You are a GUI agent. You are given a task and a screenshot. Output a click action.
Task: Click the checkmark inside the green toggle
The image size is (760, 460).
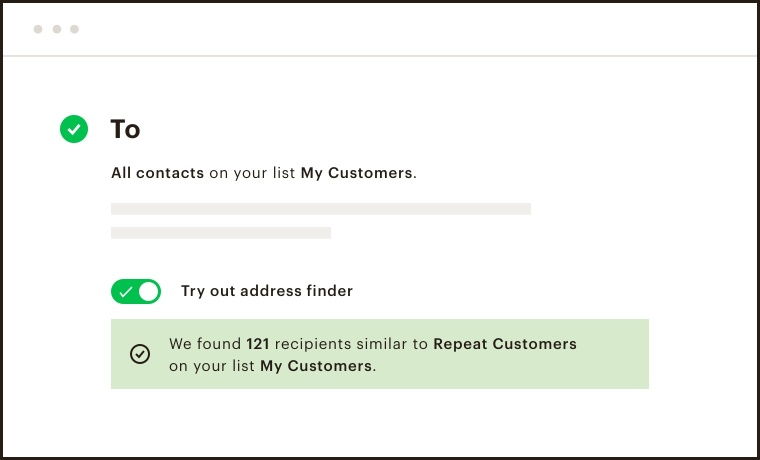126,292
